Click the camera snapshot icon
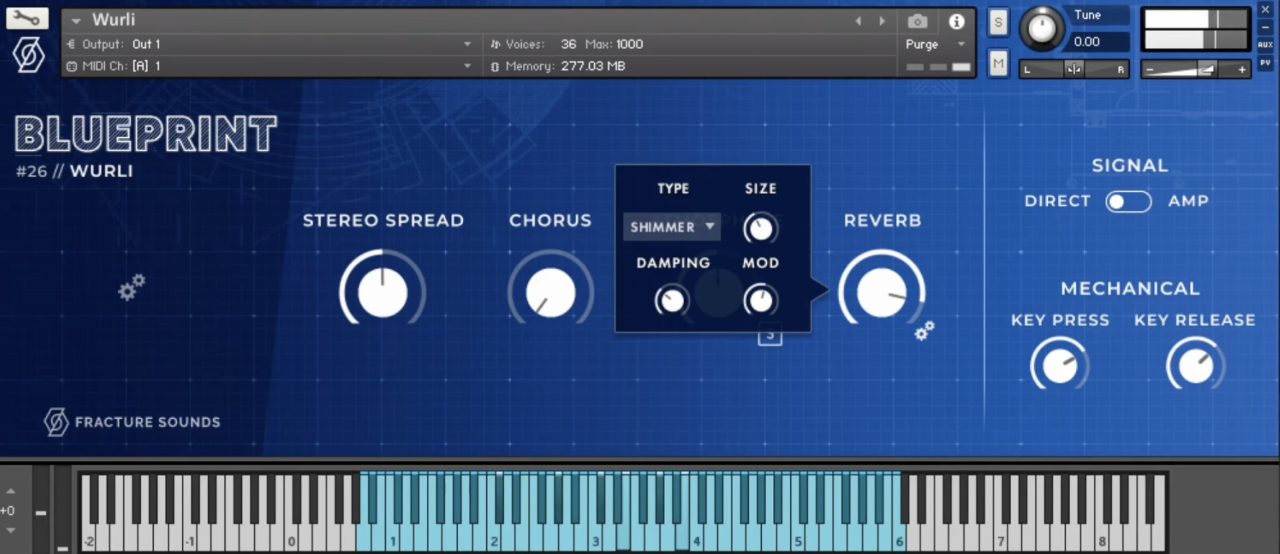1280x554 pixels. (x=917, y=21)
